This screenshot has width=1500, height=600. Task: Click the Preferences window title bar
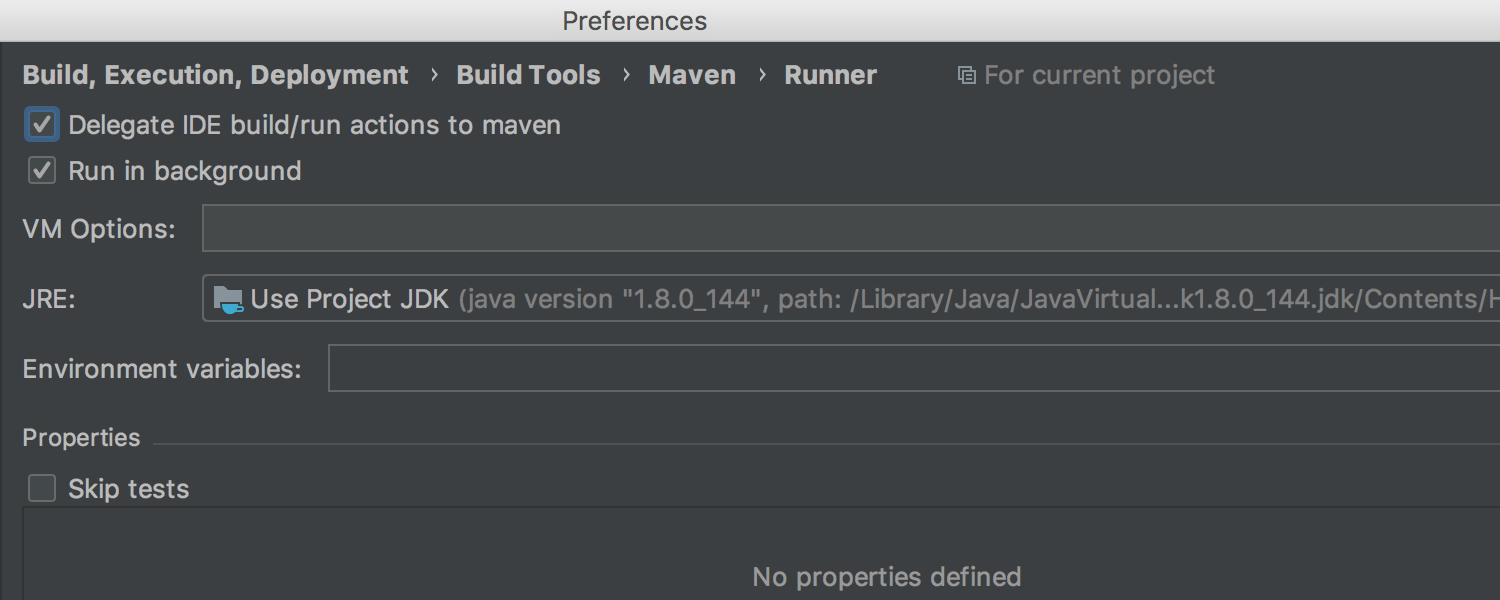750,20
